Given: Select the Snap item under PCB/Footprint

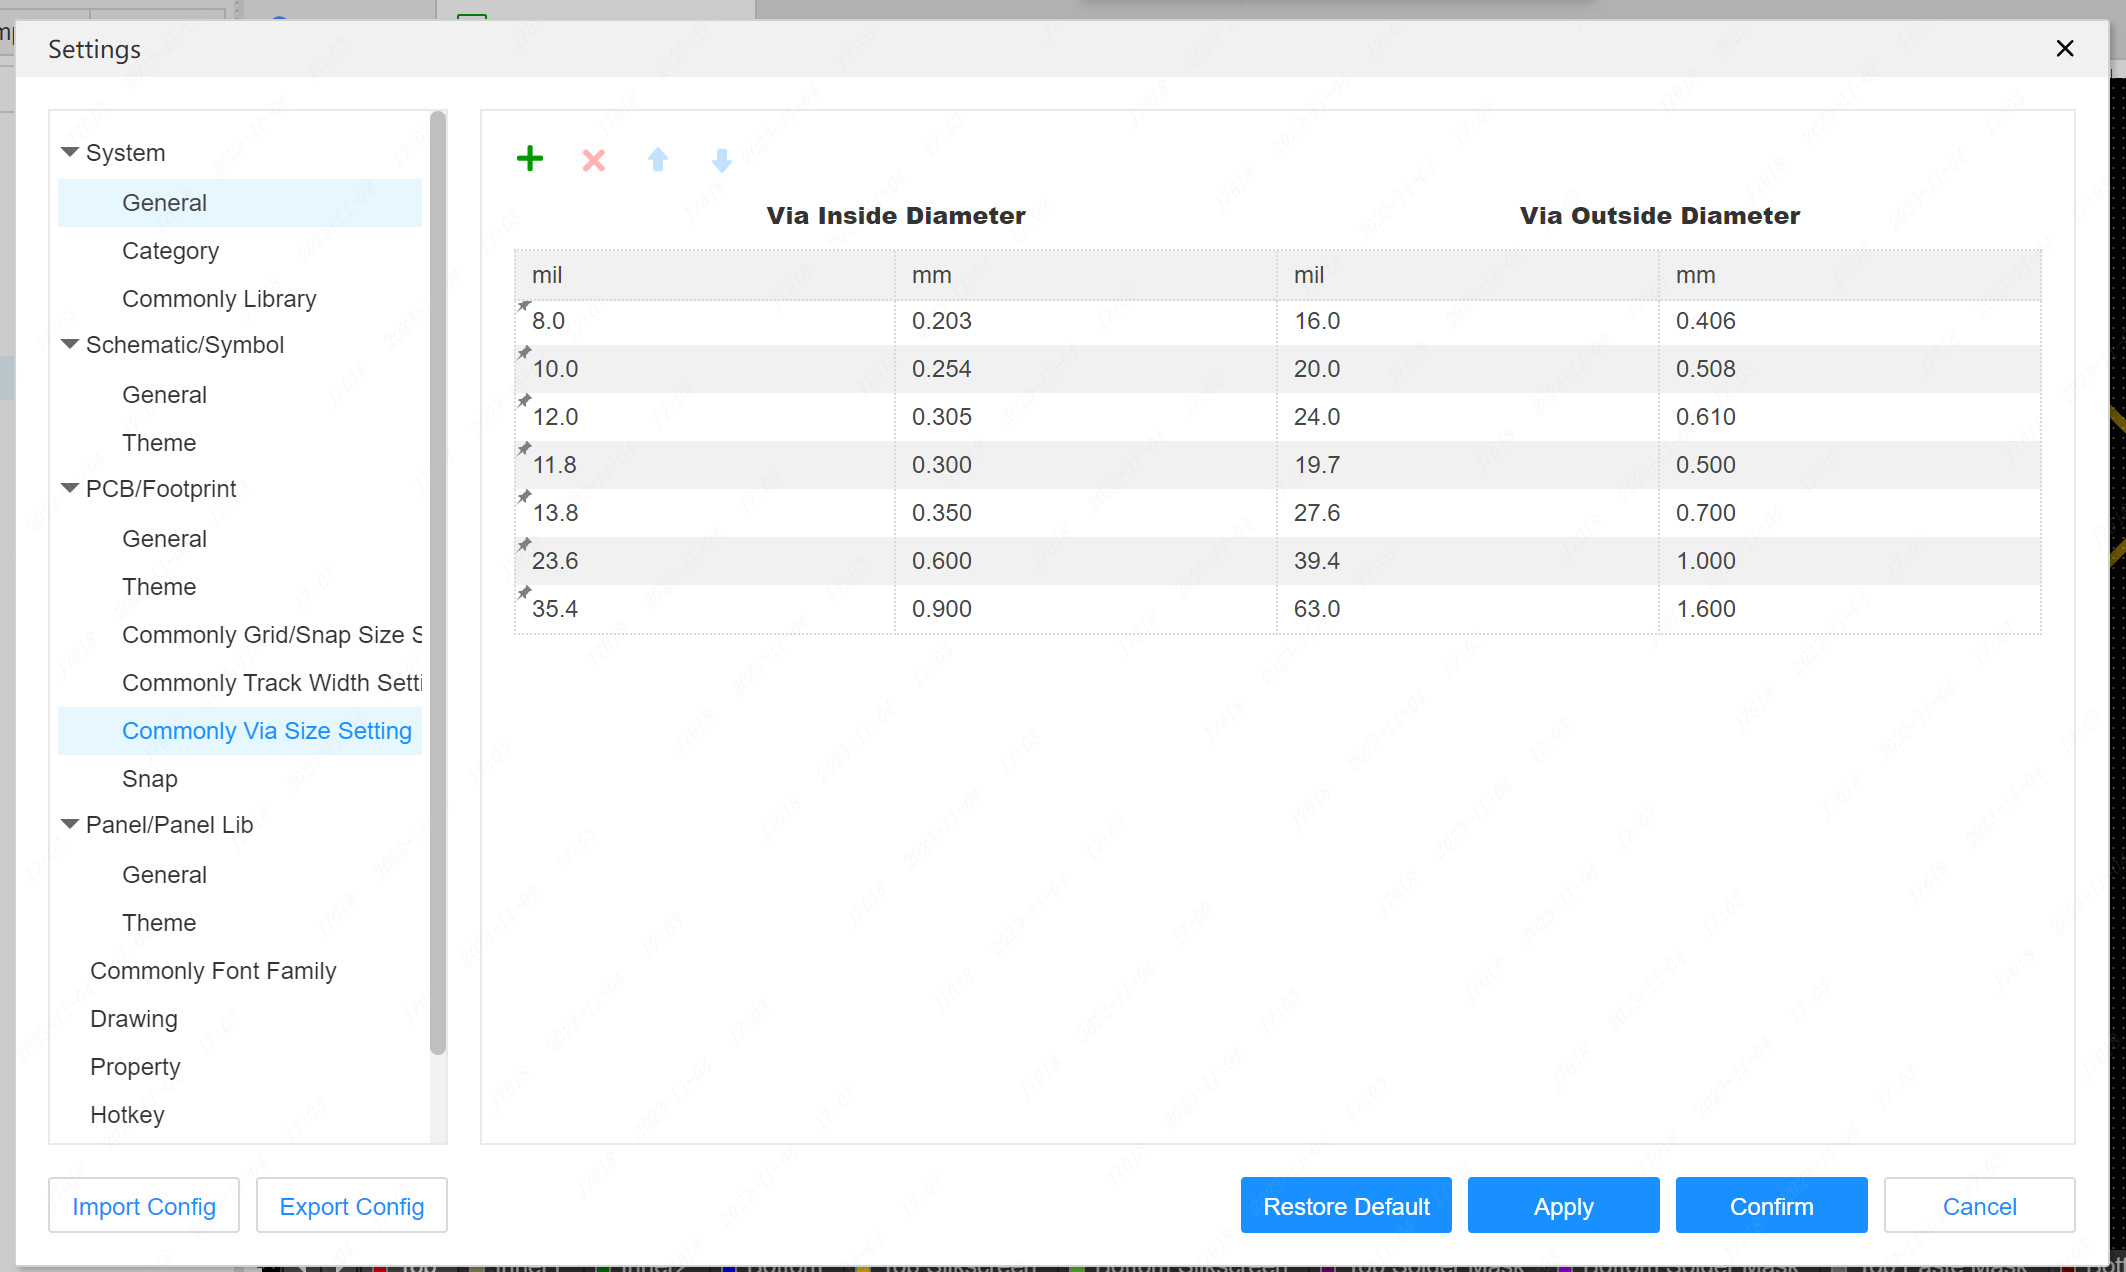Looking at the screenshot, I should coord(148,777).
